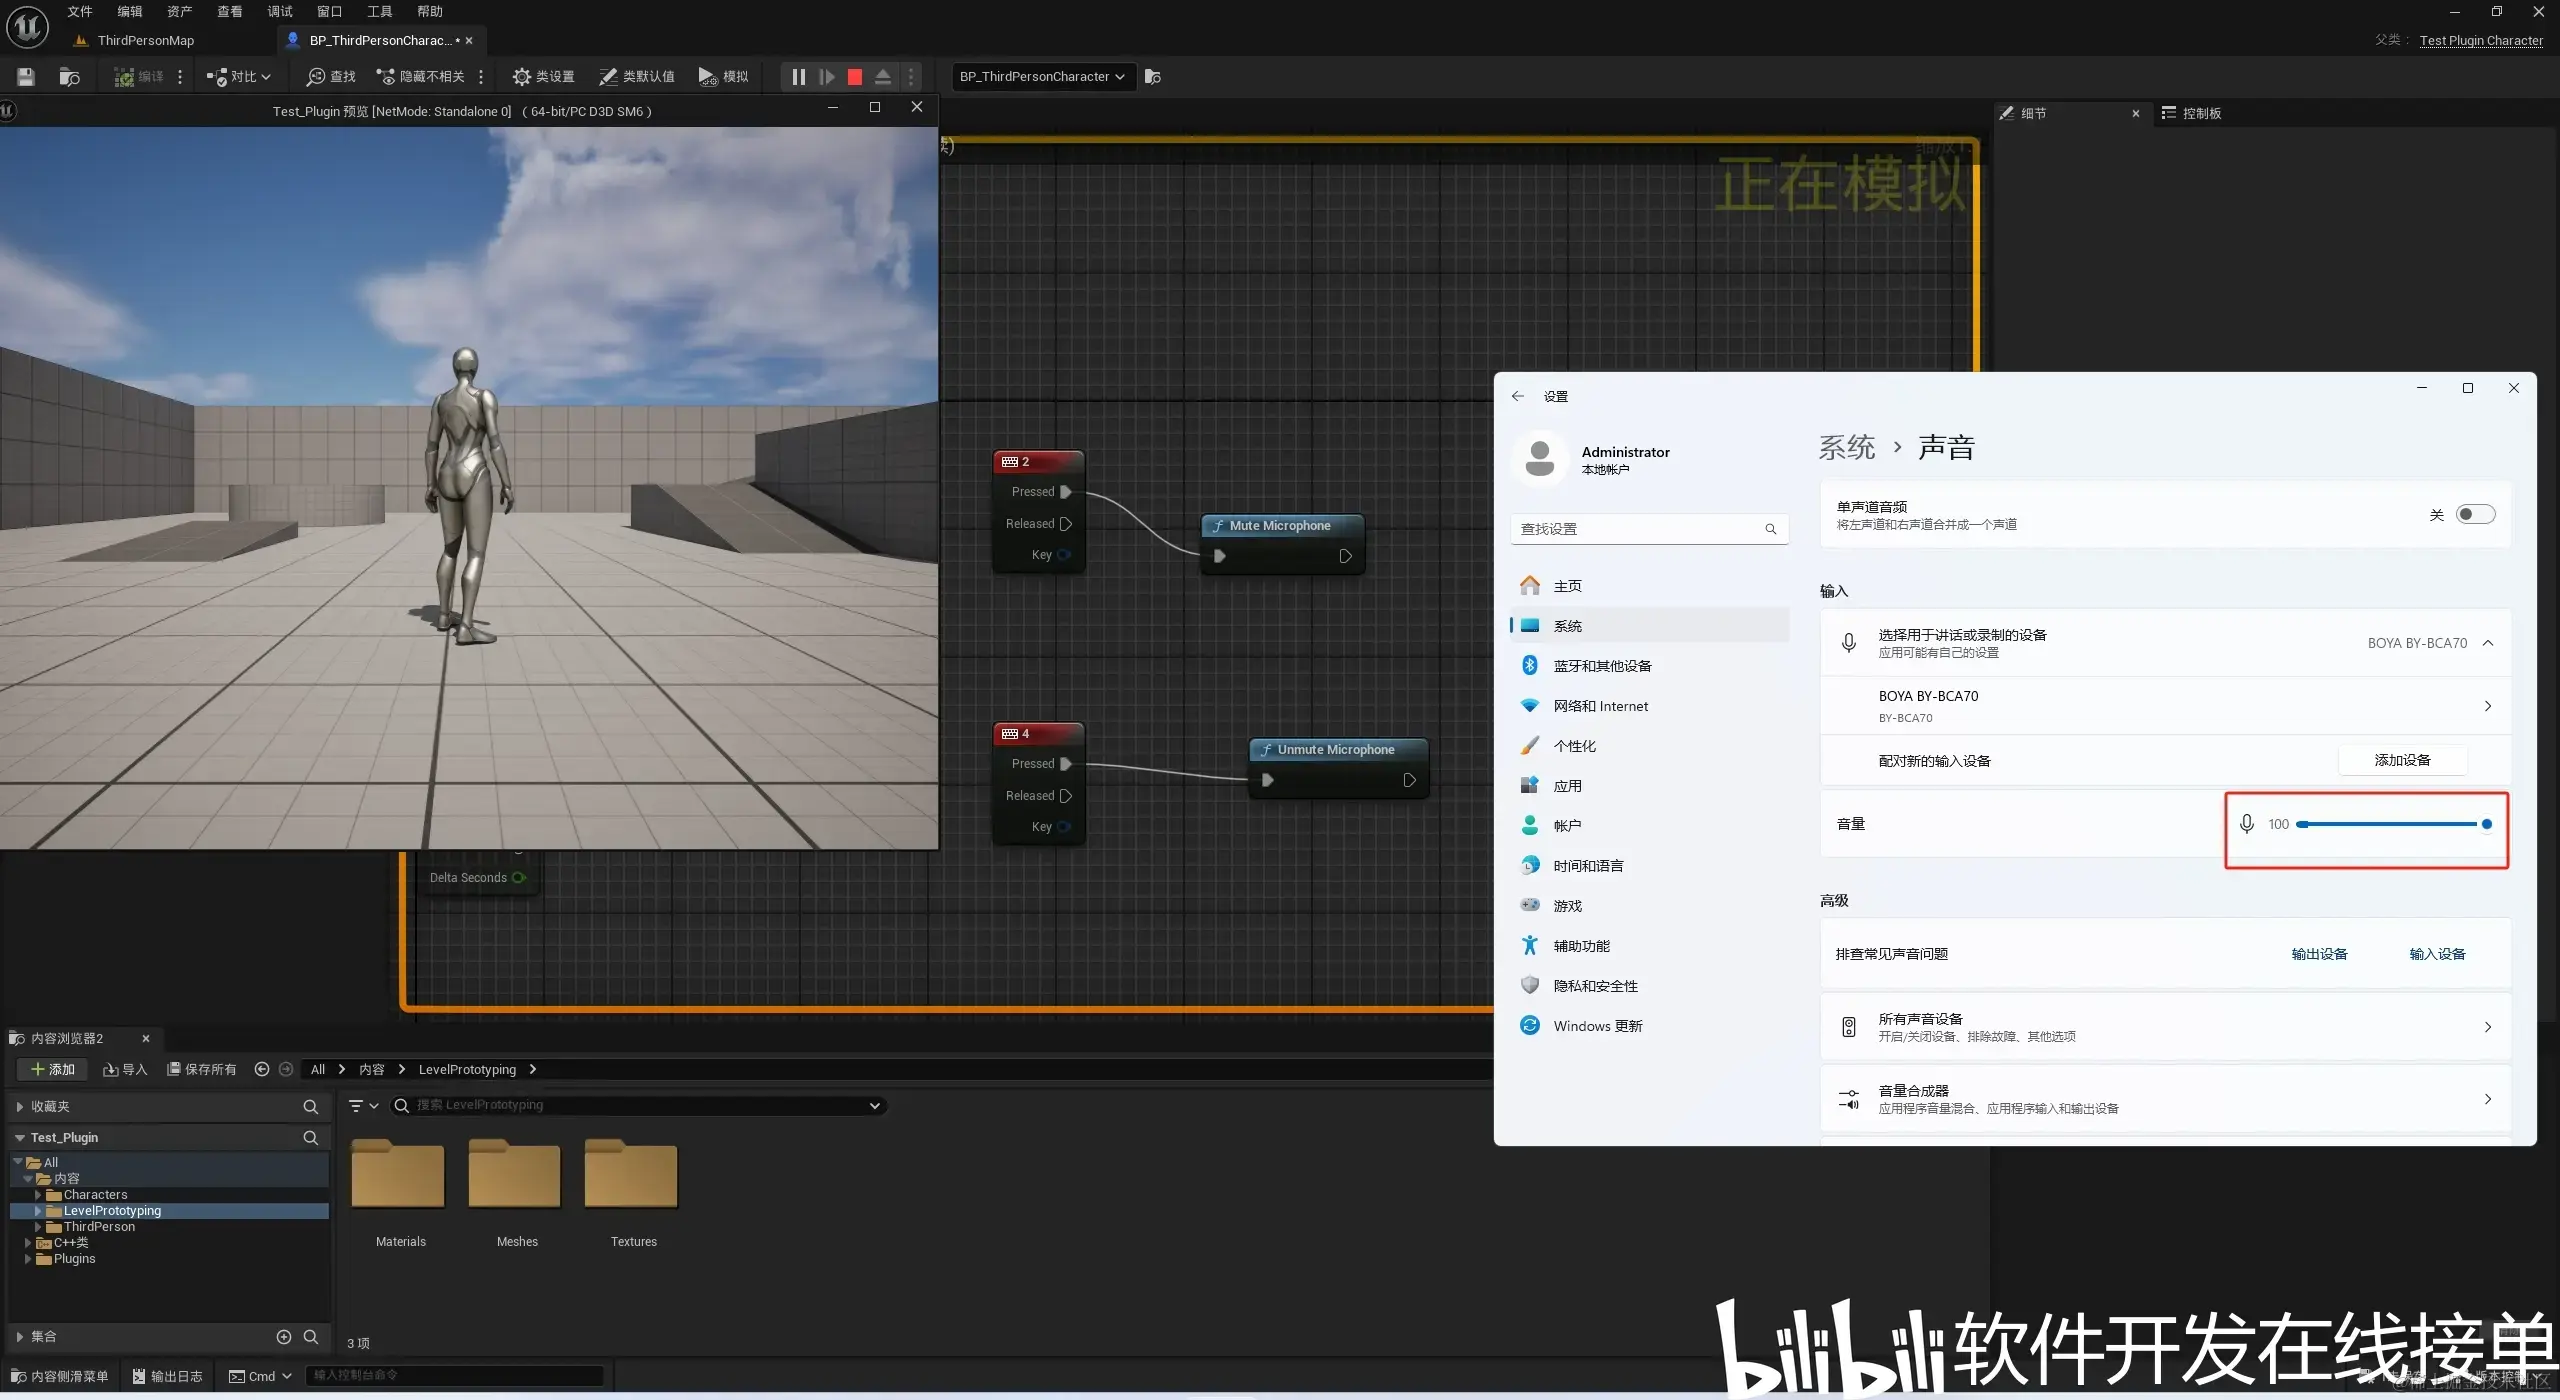The image size is (2560, 1400).
Task: Click Pressed exec pin on keyboard 2 node
Action: click(1066, 492)
